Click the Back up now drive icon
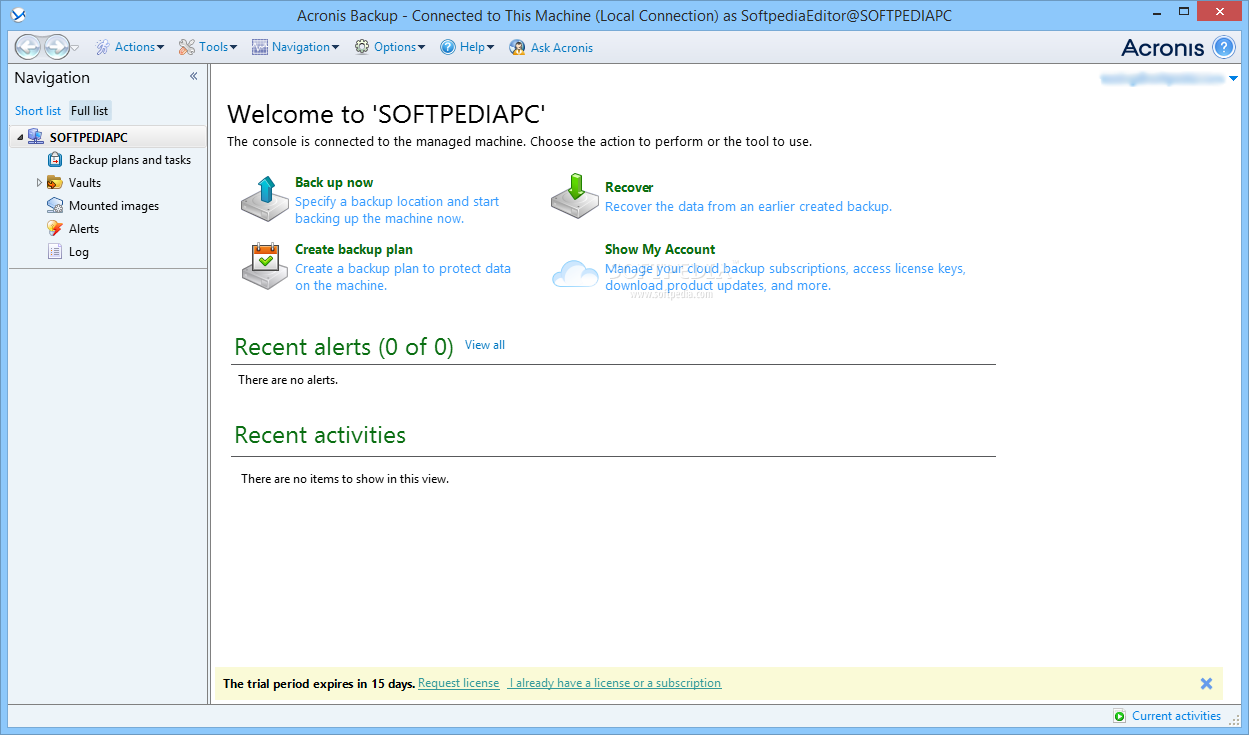The image size is (1249, 735). pos(265,199)
